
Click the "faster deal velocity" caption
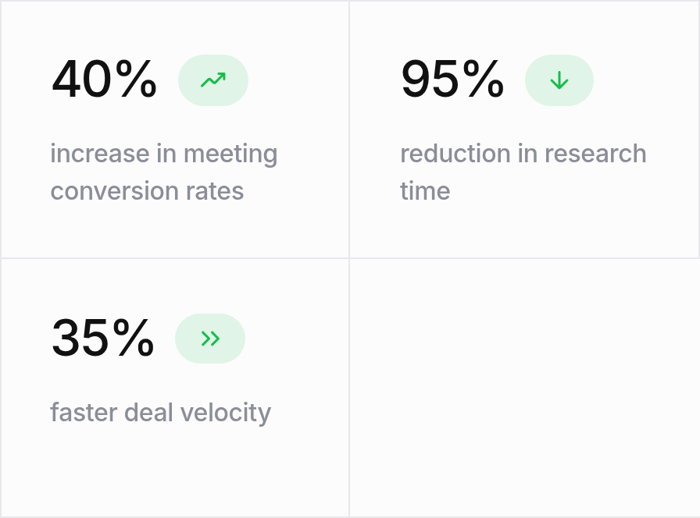click(161, 412)
